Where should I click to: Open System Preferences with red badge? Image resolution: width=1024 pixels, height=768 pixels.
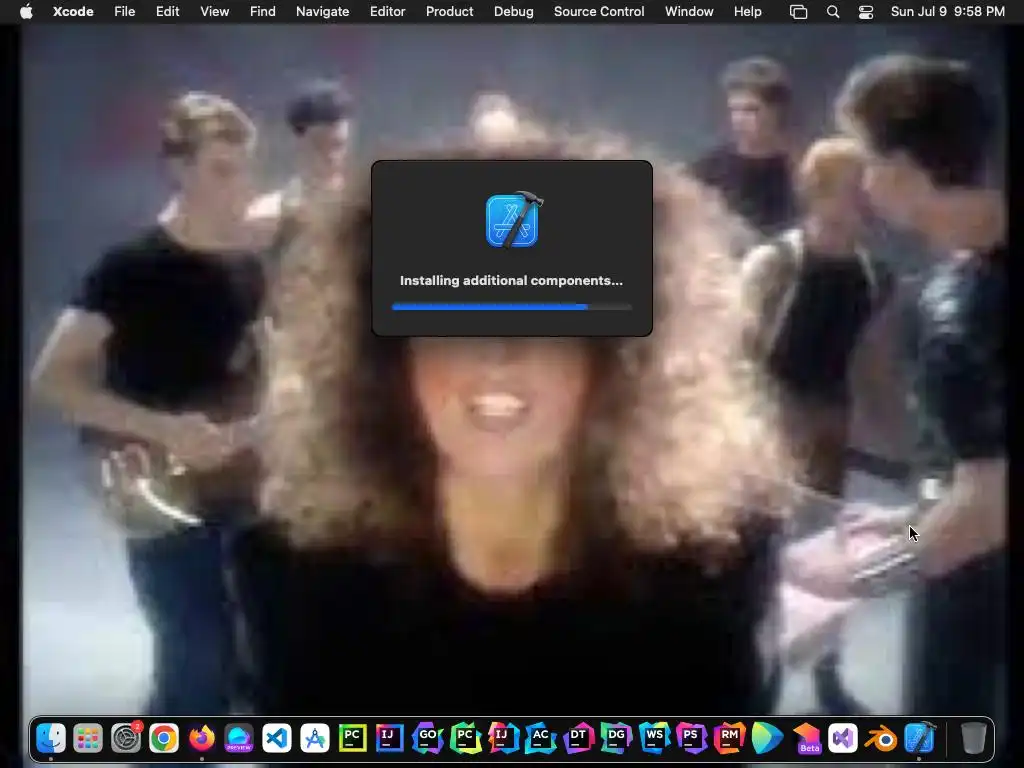click(x=125, y=739)
